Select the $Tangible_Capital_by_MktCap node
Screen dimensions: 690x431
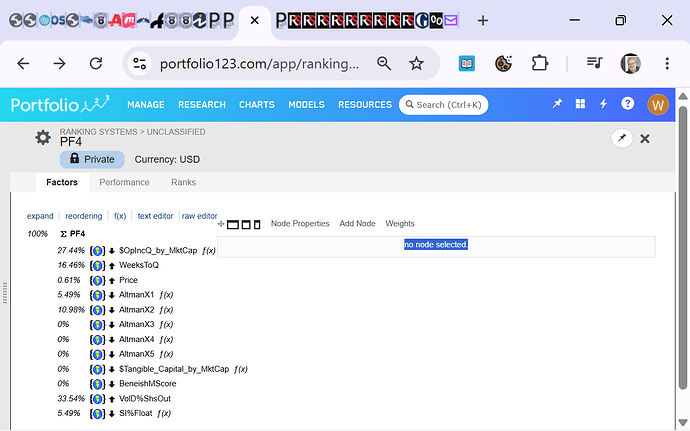(x=174, y=369)
